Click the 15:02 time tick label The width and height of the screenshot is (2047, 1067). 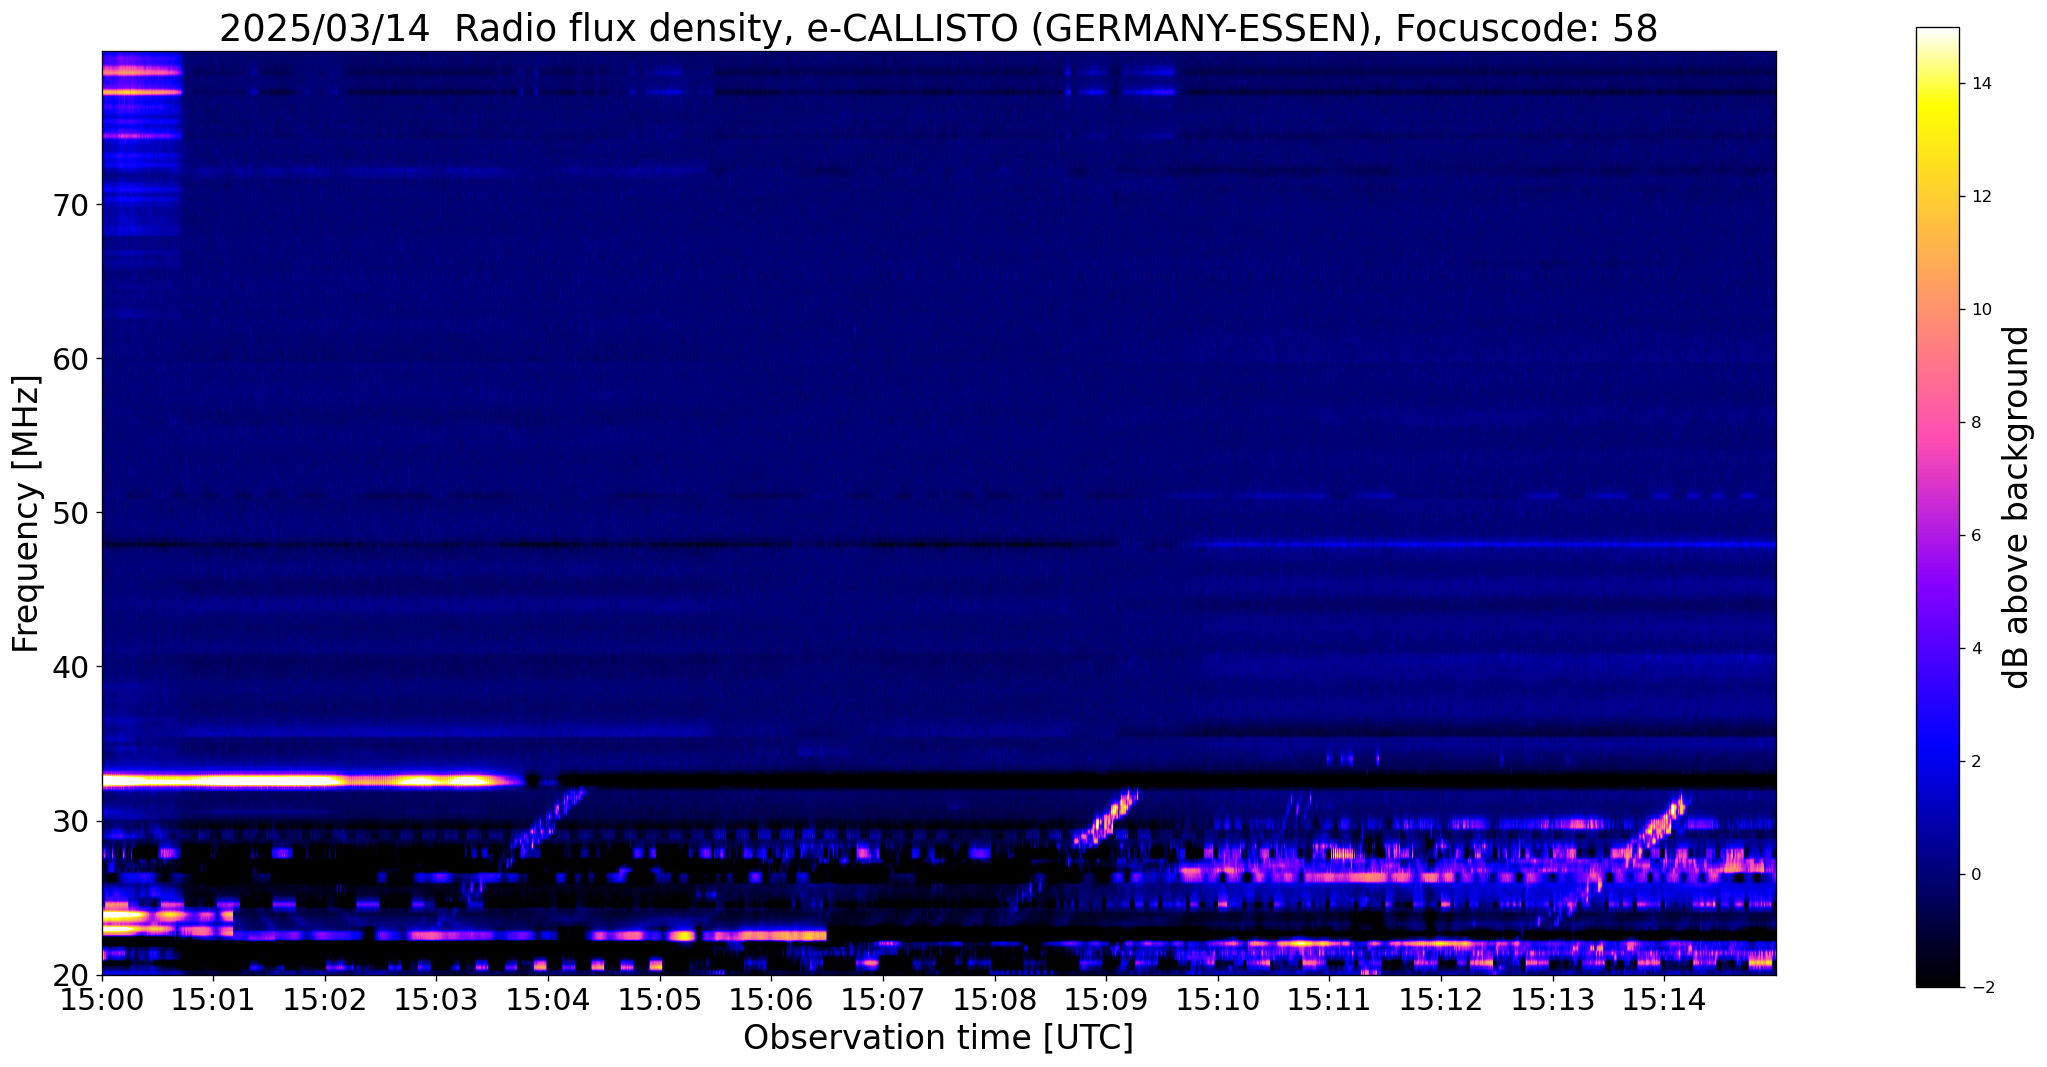coord(325,1000)
